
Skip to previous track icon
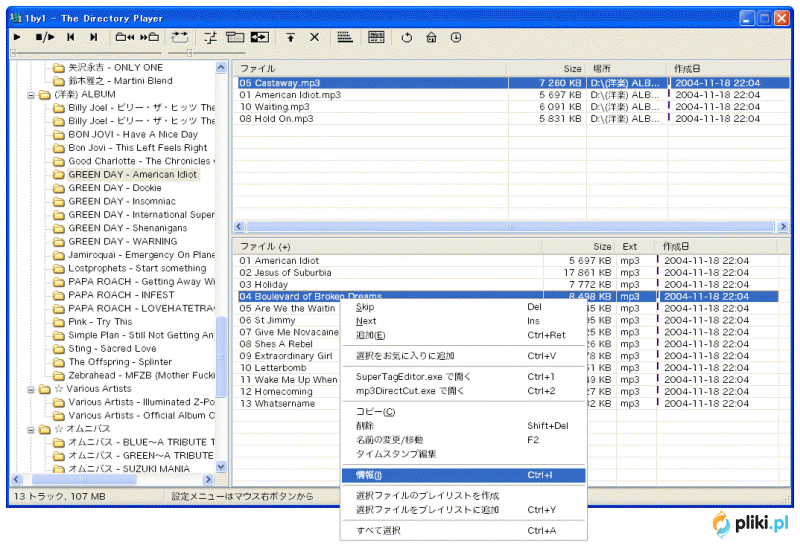(71, 37)
